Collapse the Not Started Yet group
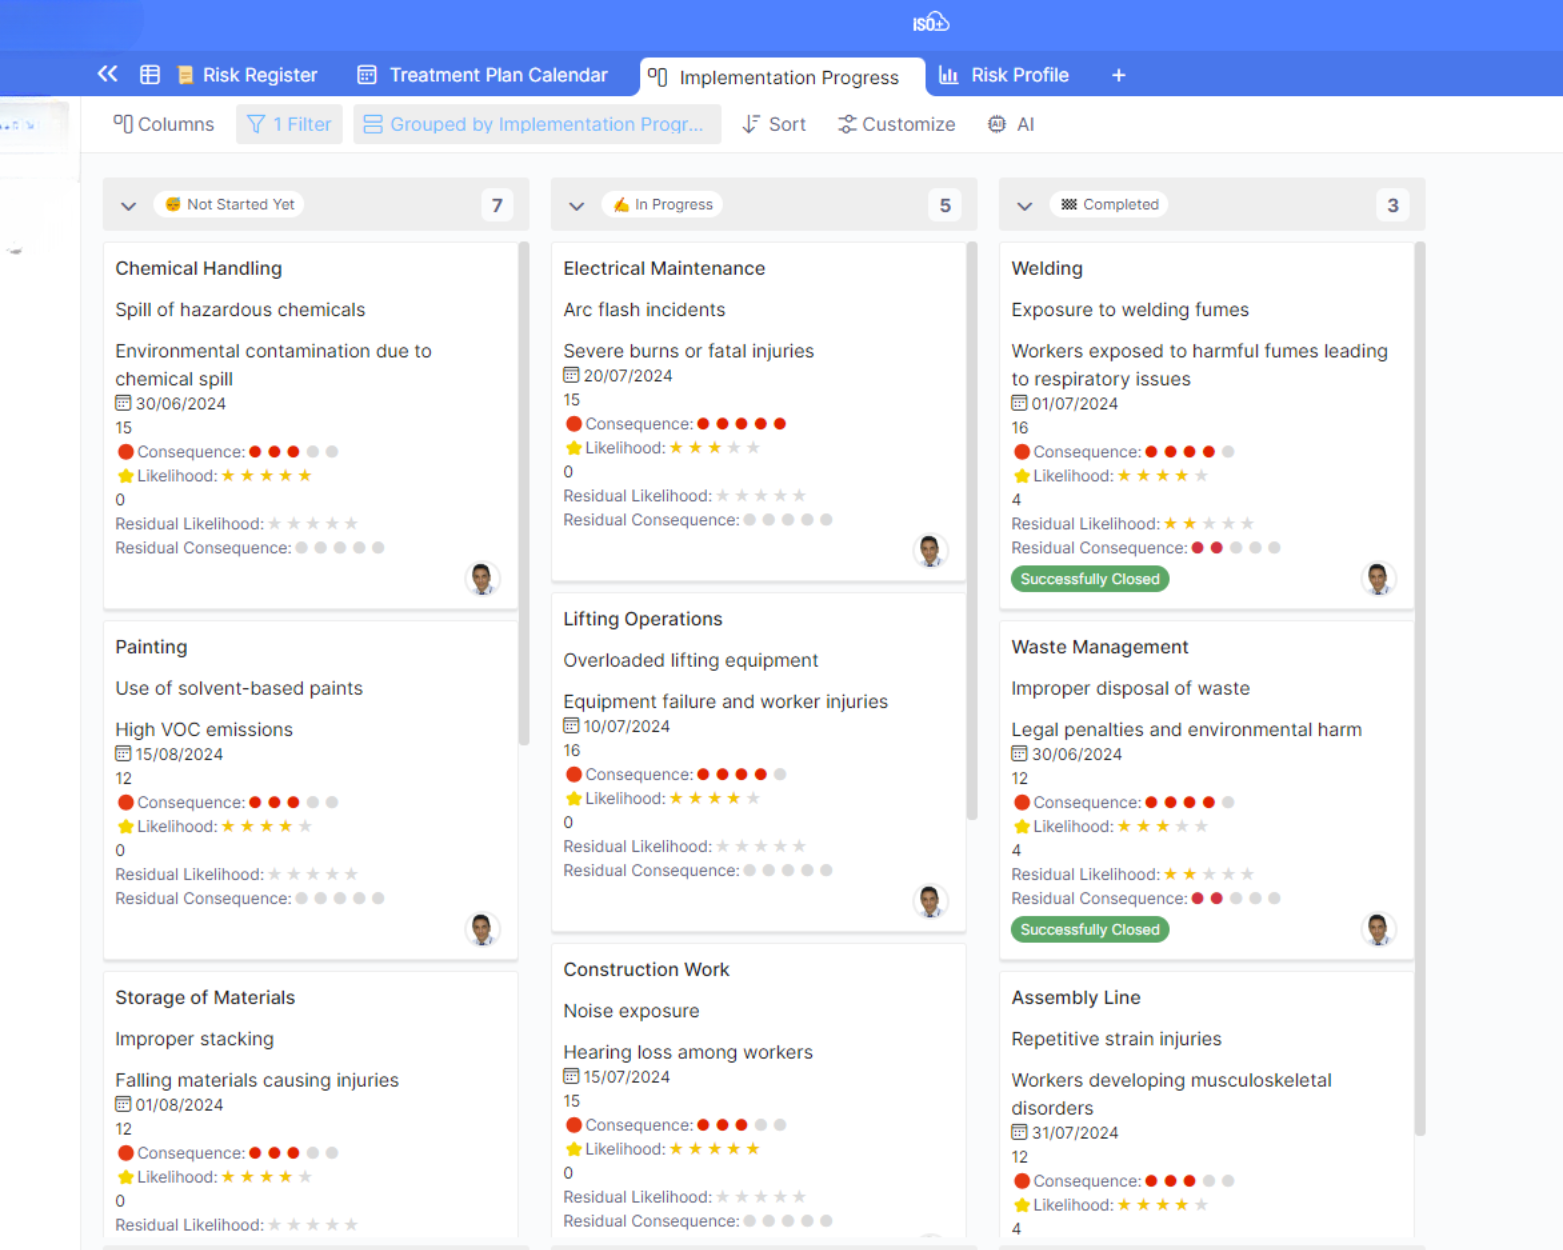This screenshot has height=1250, width=1563. tap(128, 205)
